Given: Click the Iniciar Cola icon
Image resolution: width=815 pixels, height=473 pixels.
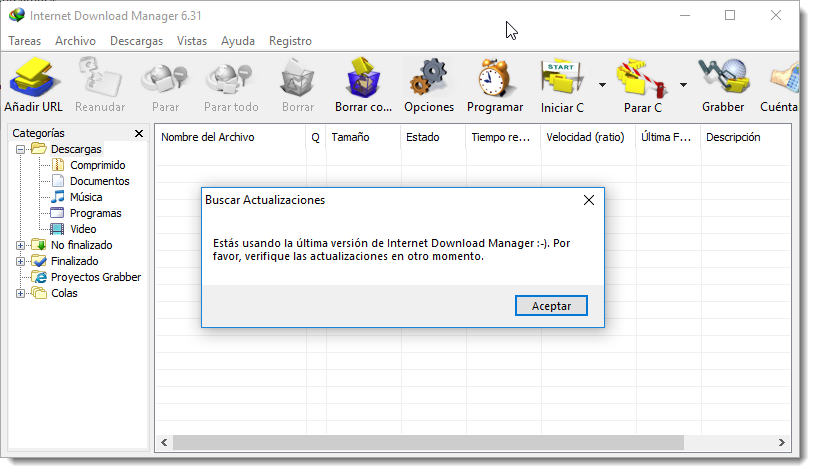Looking at the screenshot, I should click(562, 78).
